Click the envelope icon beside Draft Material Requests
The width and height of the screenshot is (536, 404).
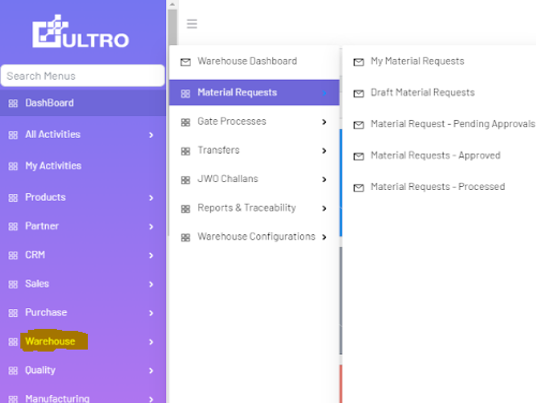pos(359,93)
